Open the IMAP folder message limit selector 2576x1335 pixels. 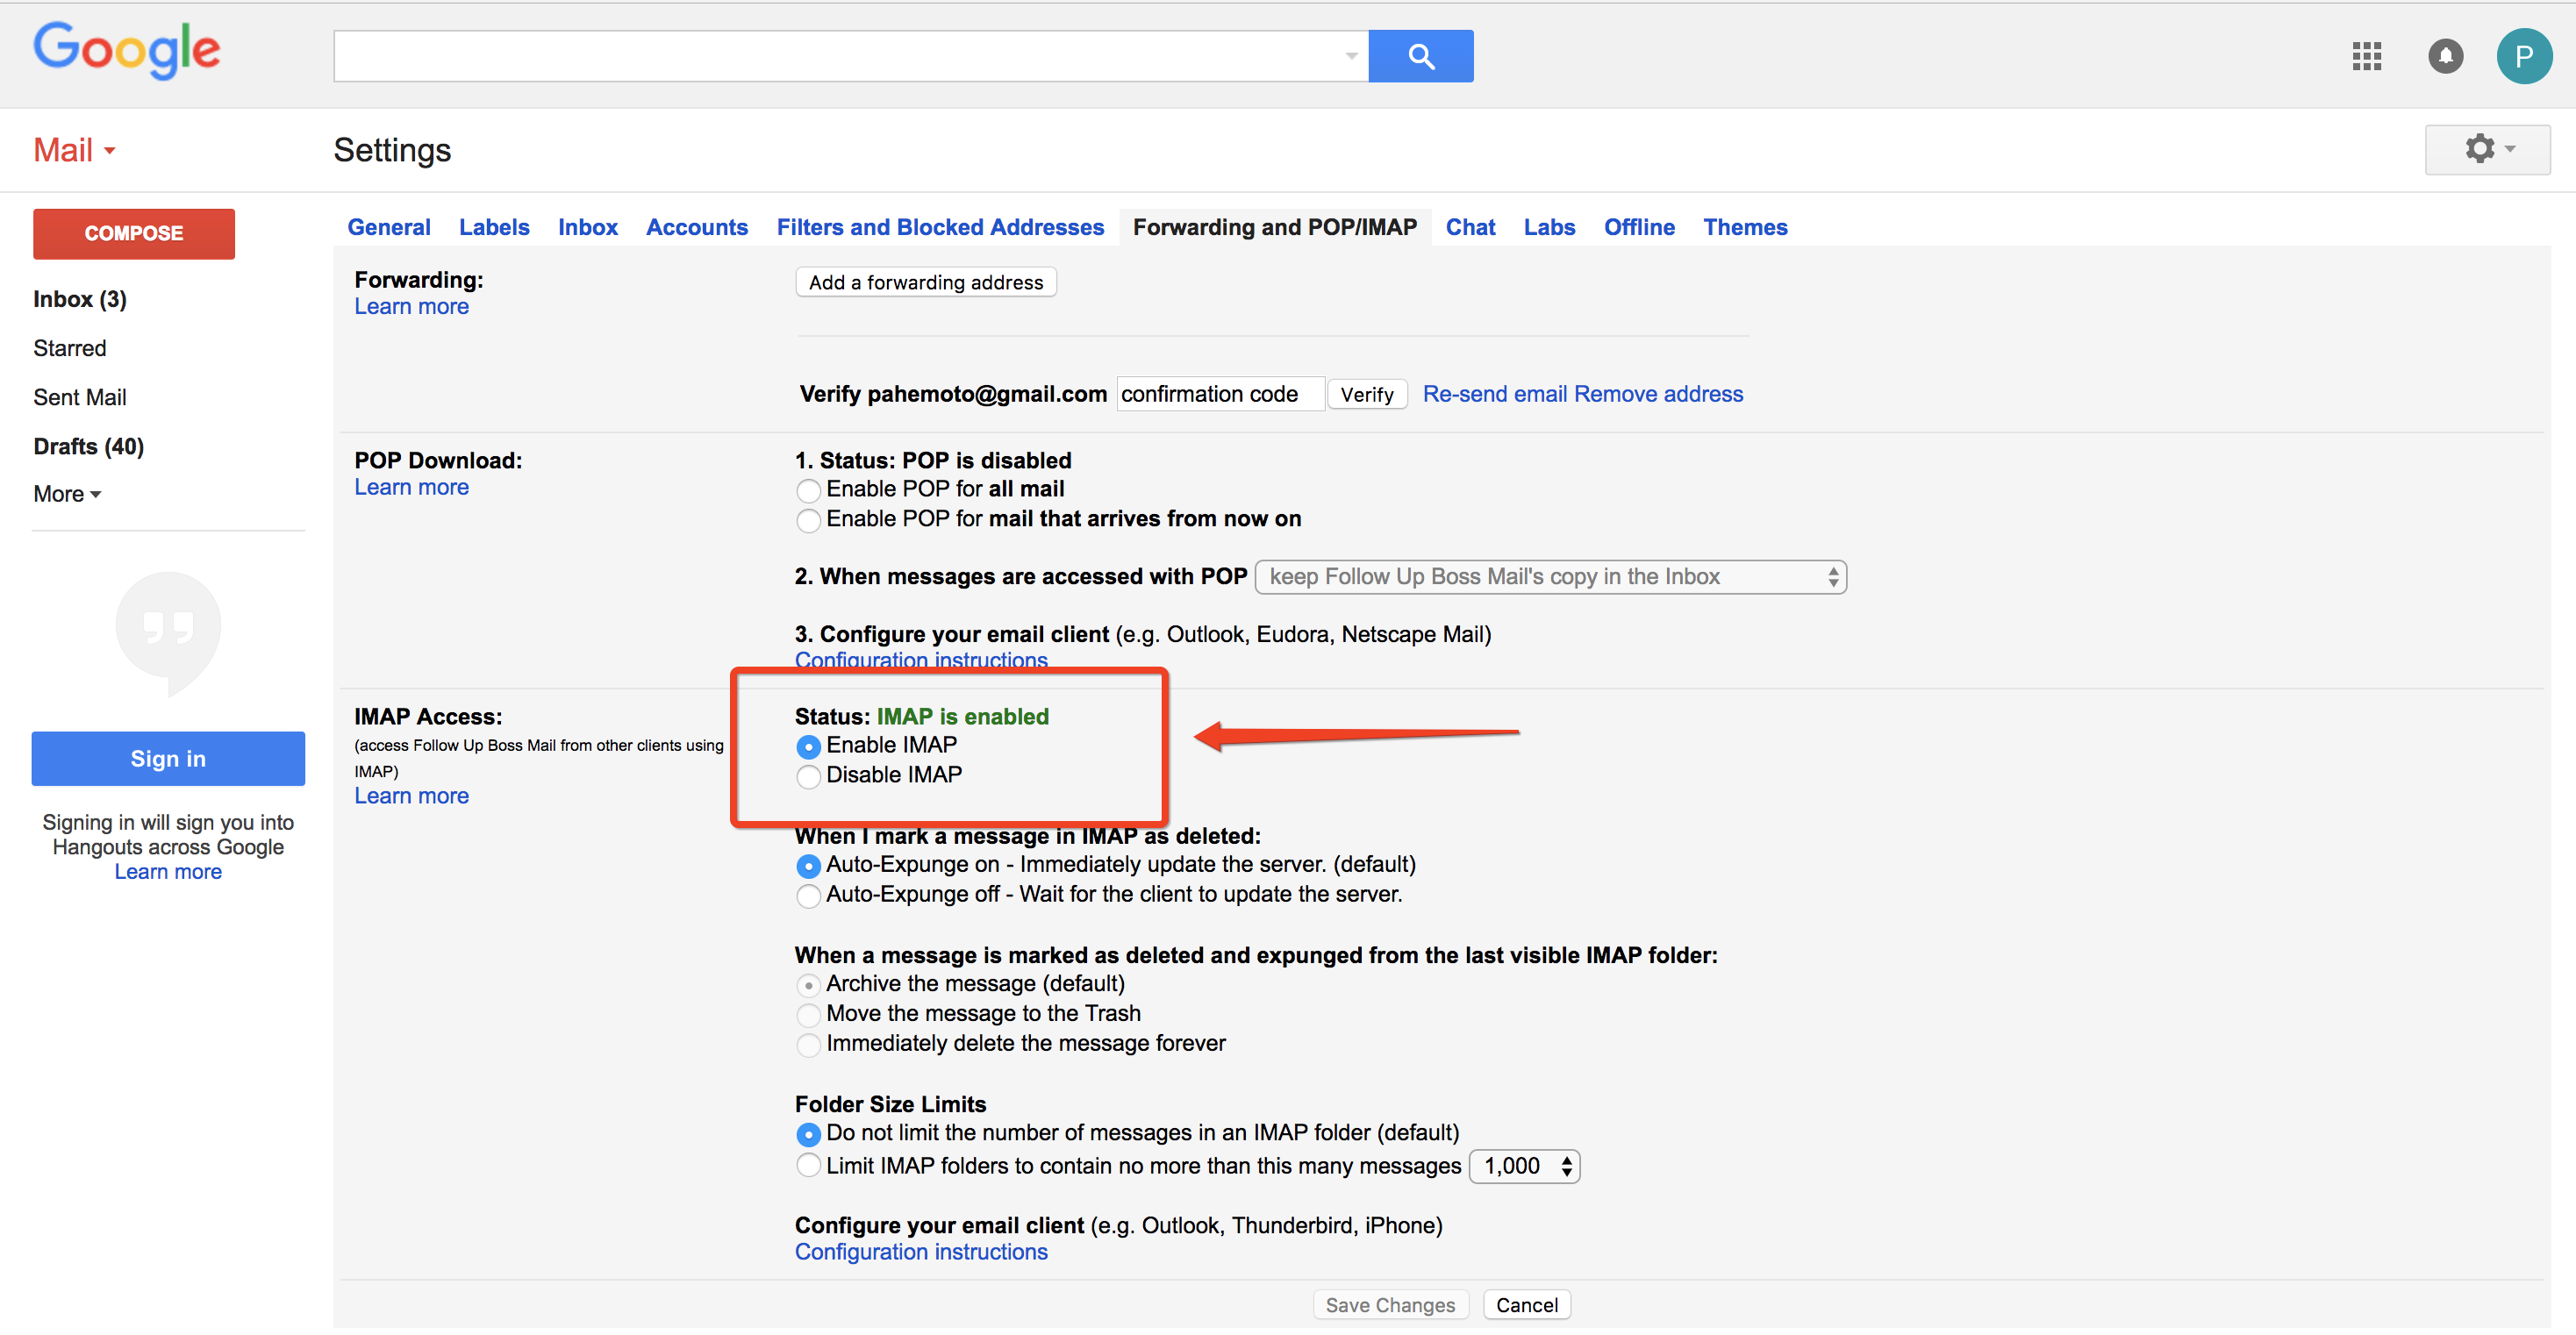[1524, 1166]
